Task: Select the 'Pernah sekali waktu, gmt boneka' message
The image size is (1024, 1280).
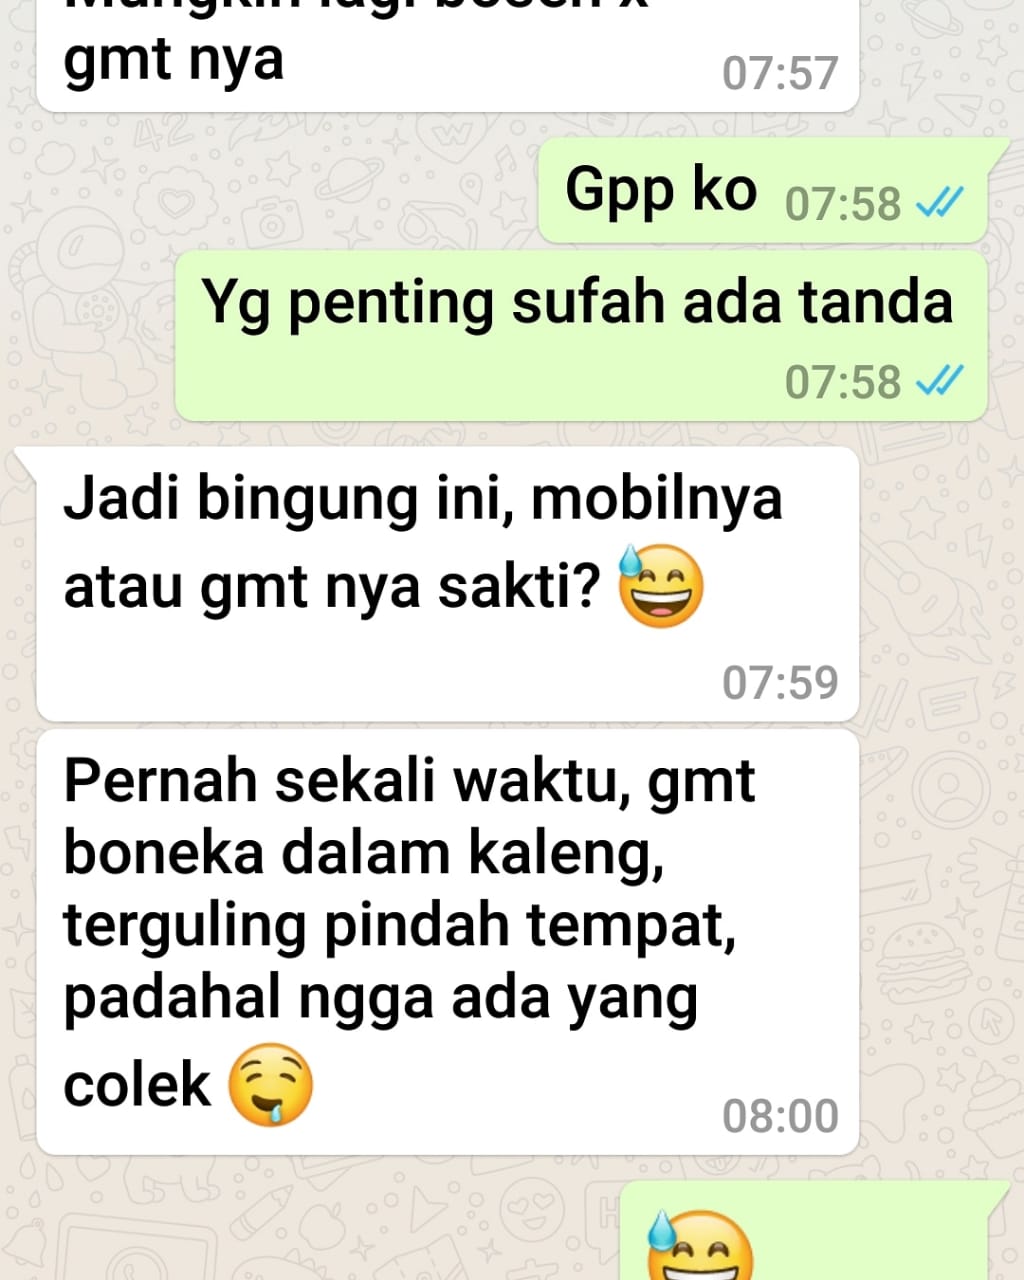Action: (x=448, y=942)
